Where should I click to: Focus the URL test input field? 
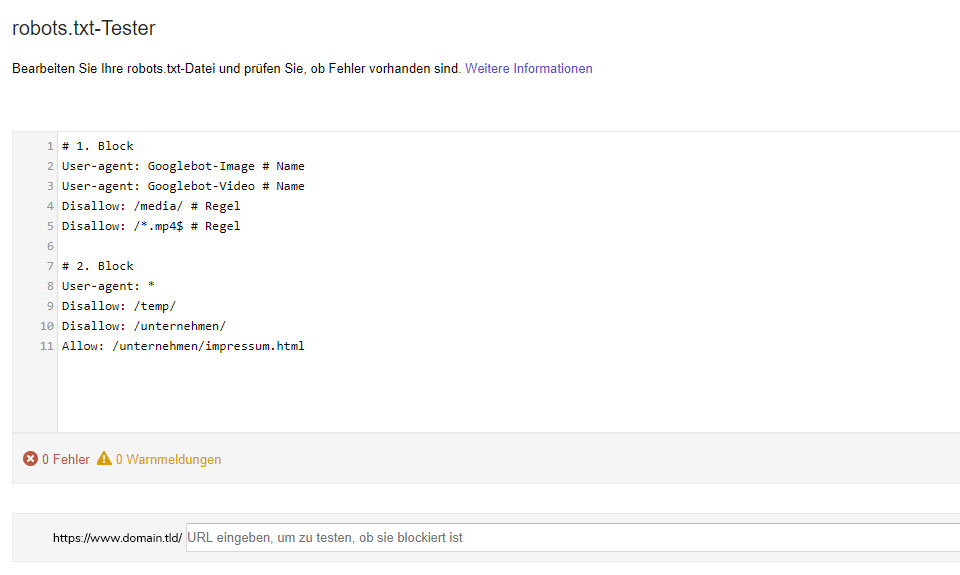[573, 538]
